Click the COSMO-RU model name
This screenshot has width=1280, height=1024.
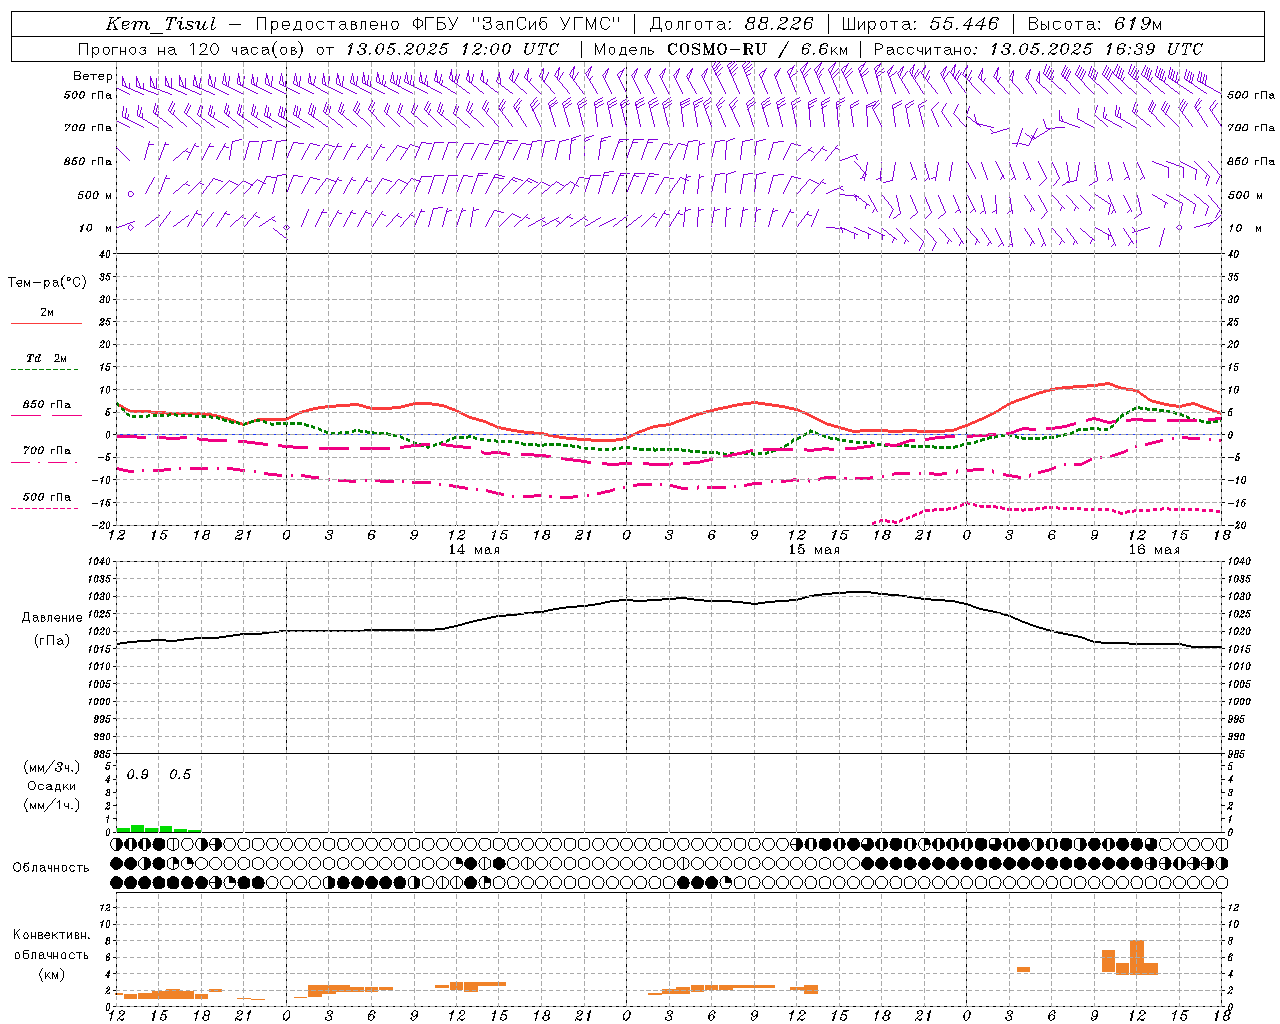717,49
